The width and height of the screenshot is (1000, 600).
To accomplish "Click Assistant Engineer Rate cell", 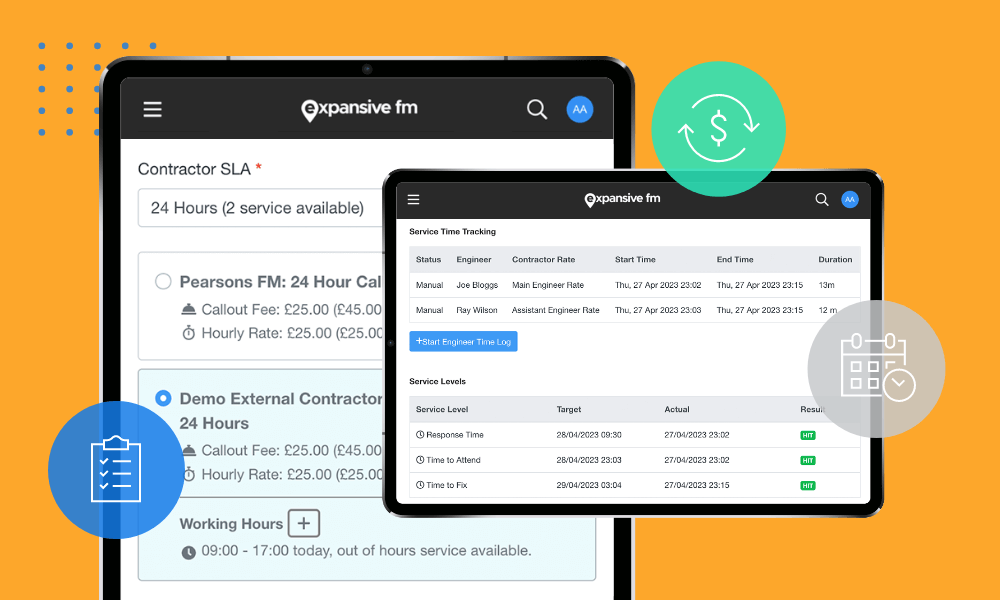I will 555,310.
